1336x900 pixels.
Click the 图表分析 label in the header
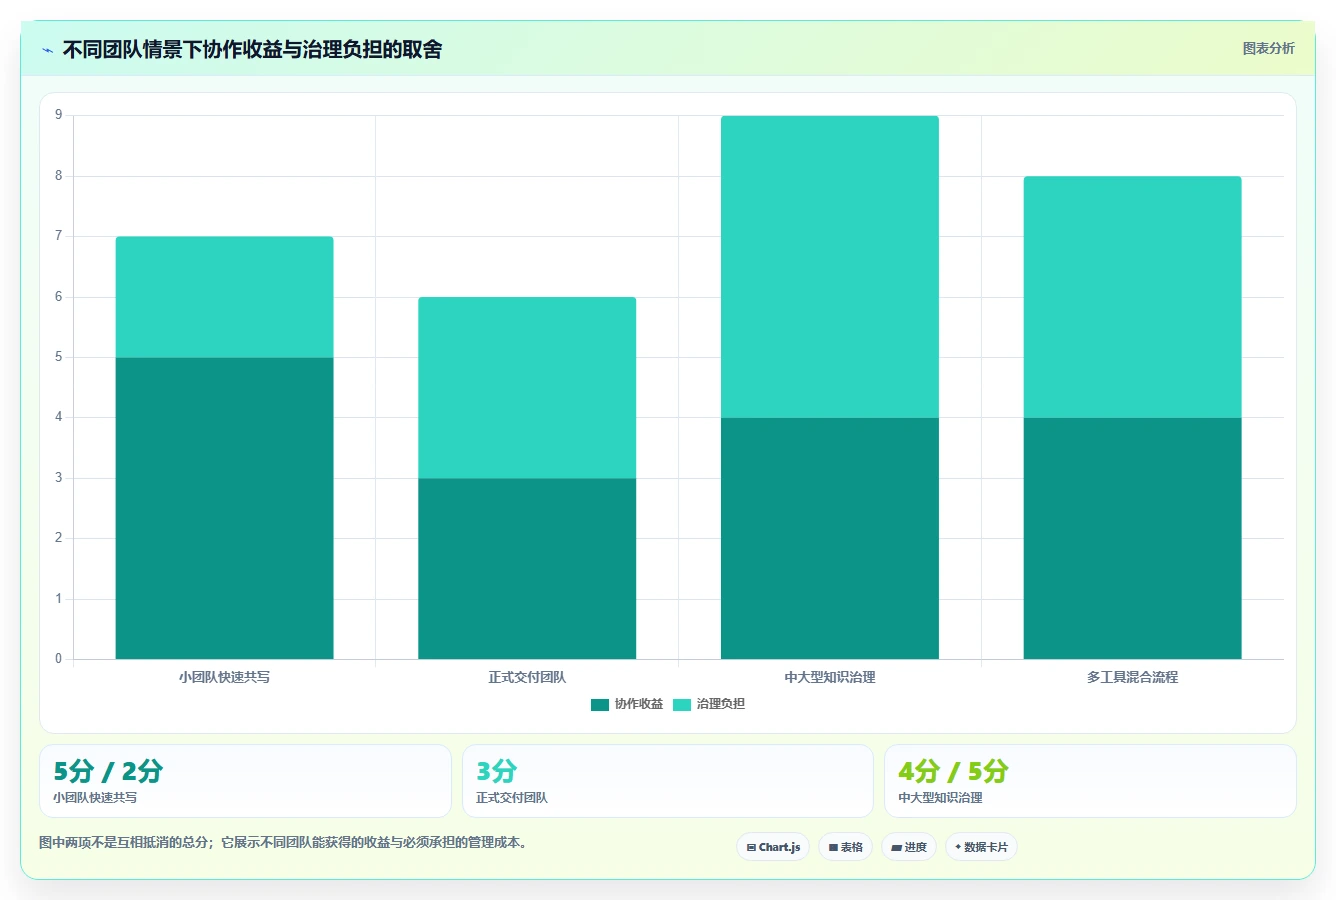point(1268,48)
